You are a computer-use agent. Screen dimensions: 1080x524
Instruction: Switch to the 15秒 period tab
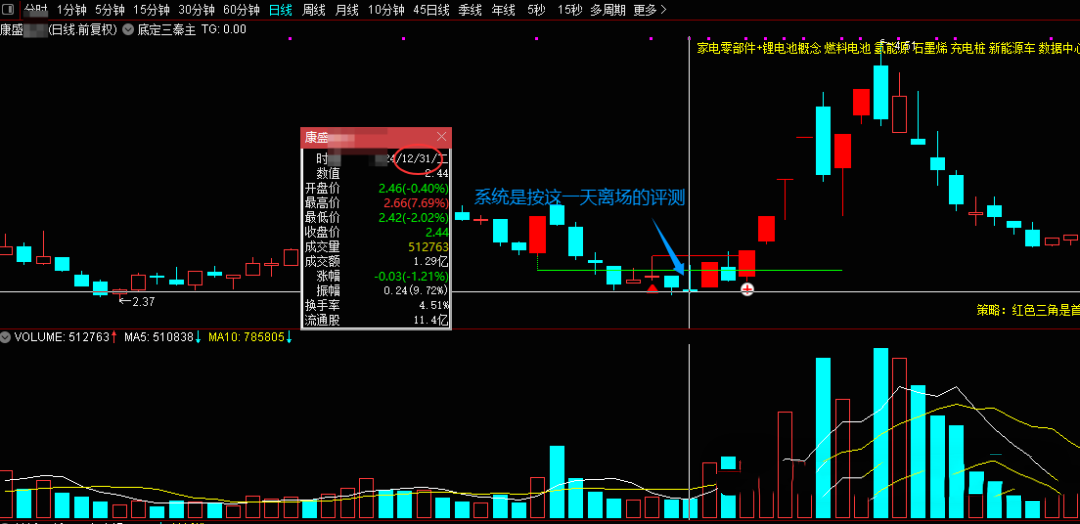tap(569, 10)
